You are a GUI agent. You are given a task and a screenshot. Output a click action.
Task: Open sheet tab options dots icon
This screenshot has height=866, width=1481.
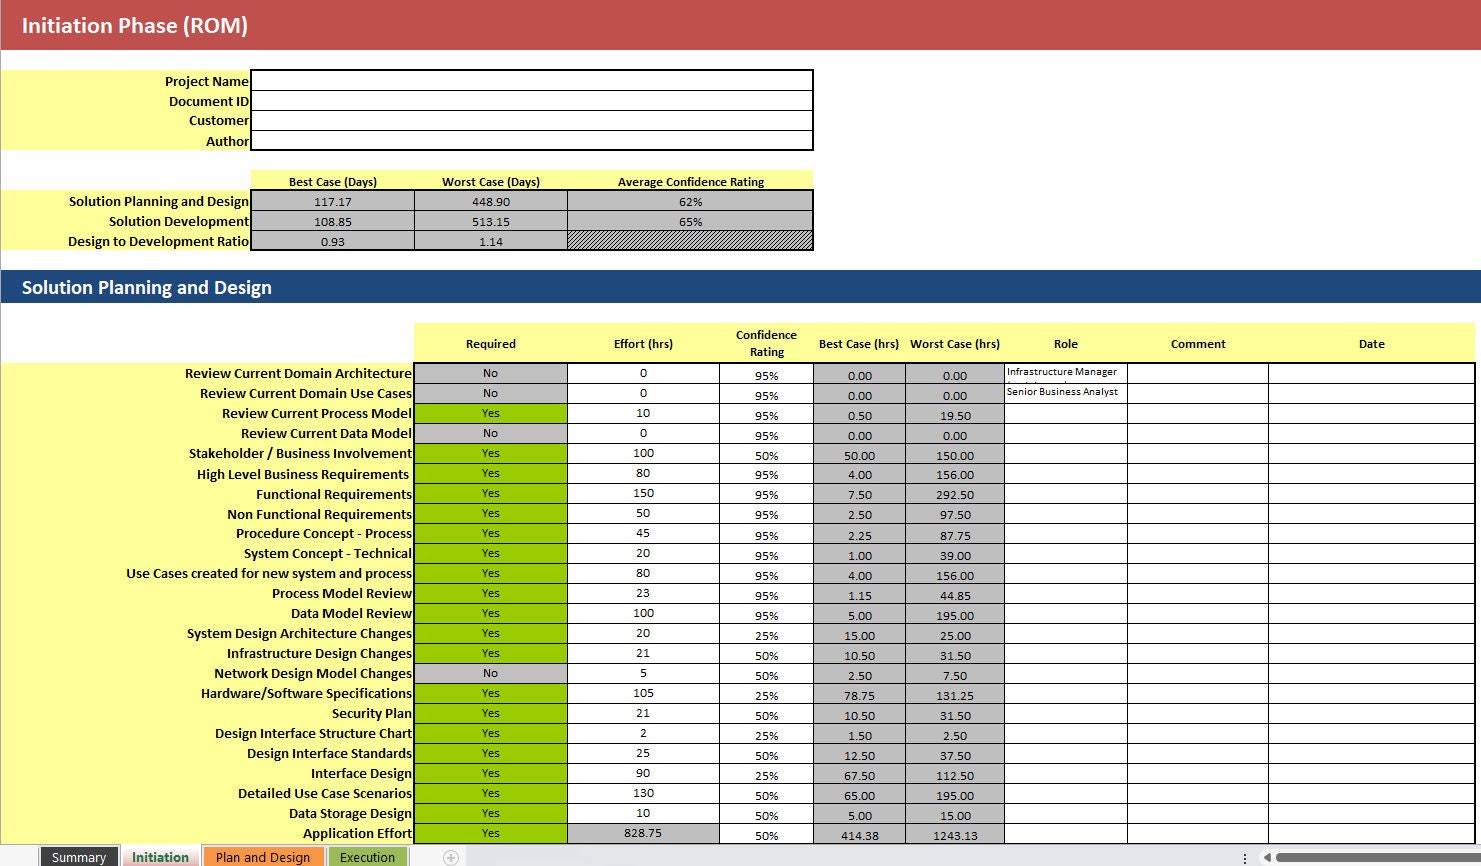tap(1245, 858)
